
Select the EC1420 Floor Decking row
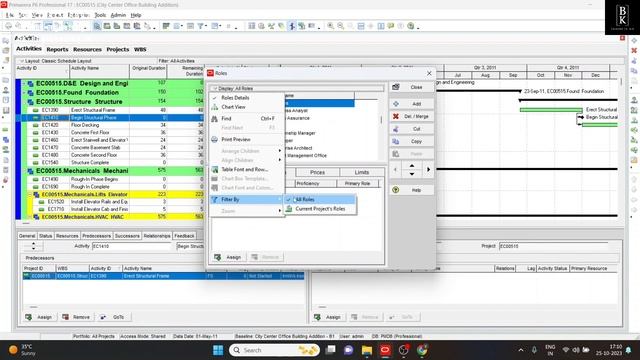click(x=110, y=125)
